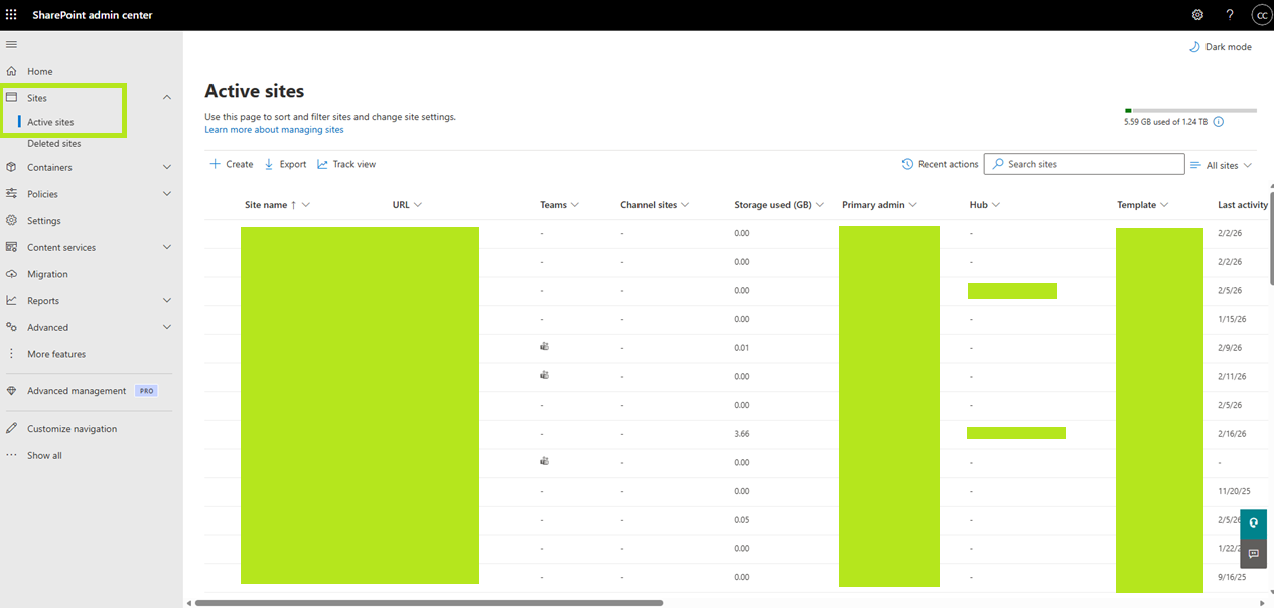Collapse the Sites section chevron
1274x608 pixels.
pyautogui.click(x=167, y=98)
